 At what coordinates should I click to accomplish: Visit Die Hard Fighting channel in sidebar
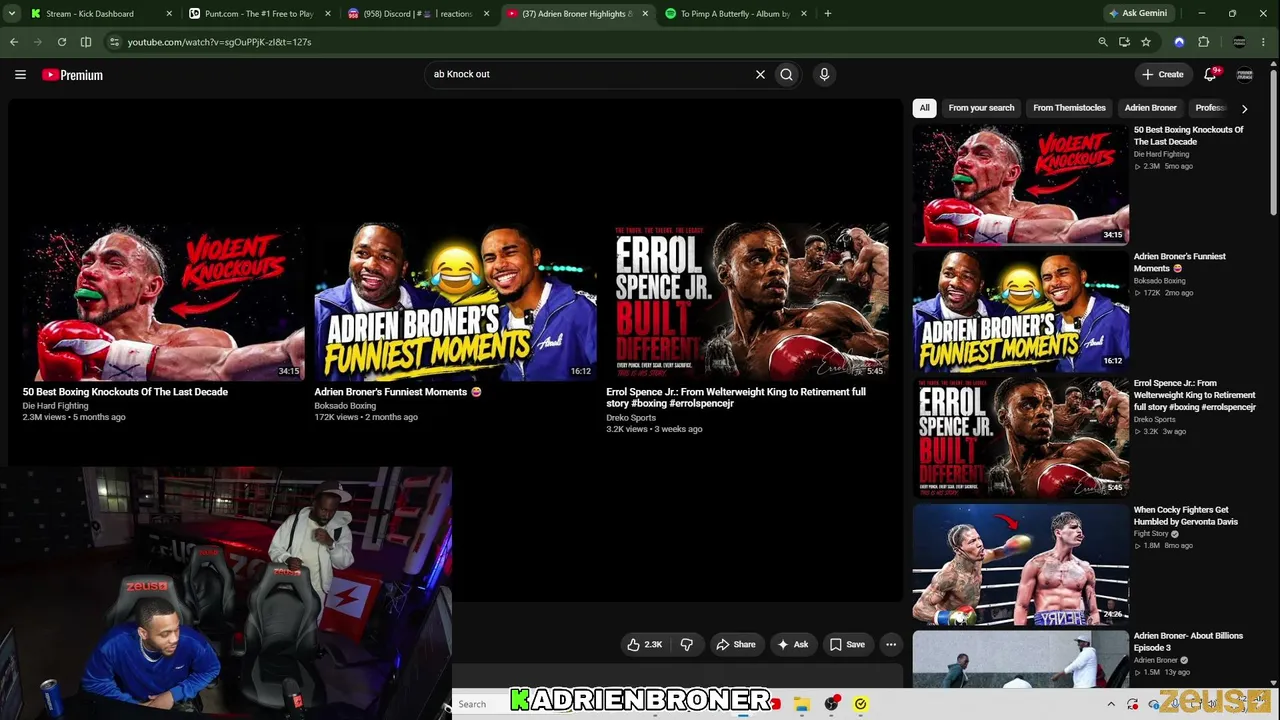pos(1162,154)
